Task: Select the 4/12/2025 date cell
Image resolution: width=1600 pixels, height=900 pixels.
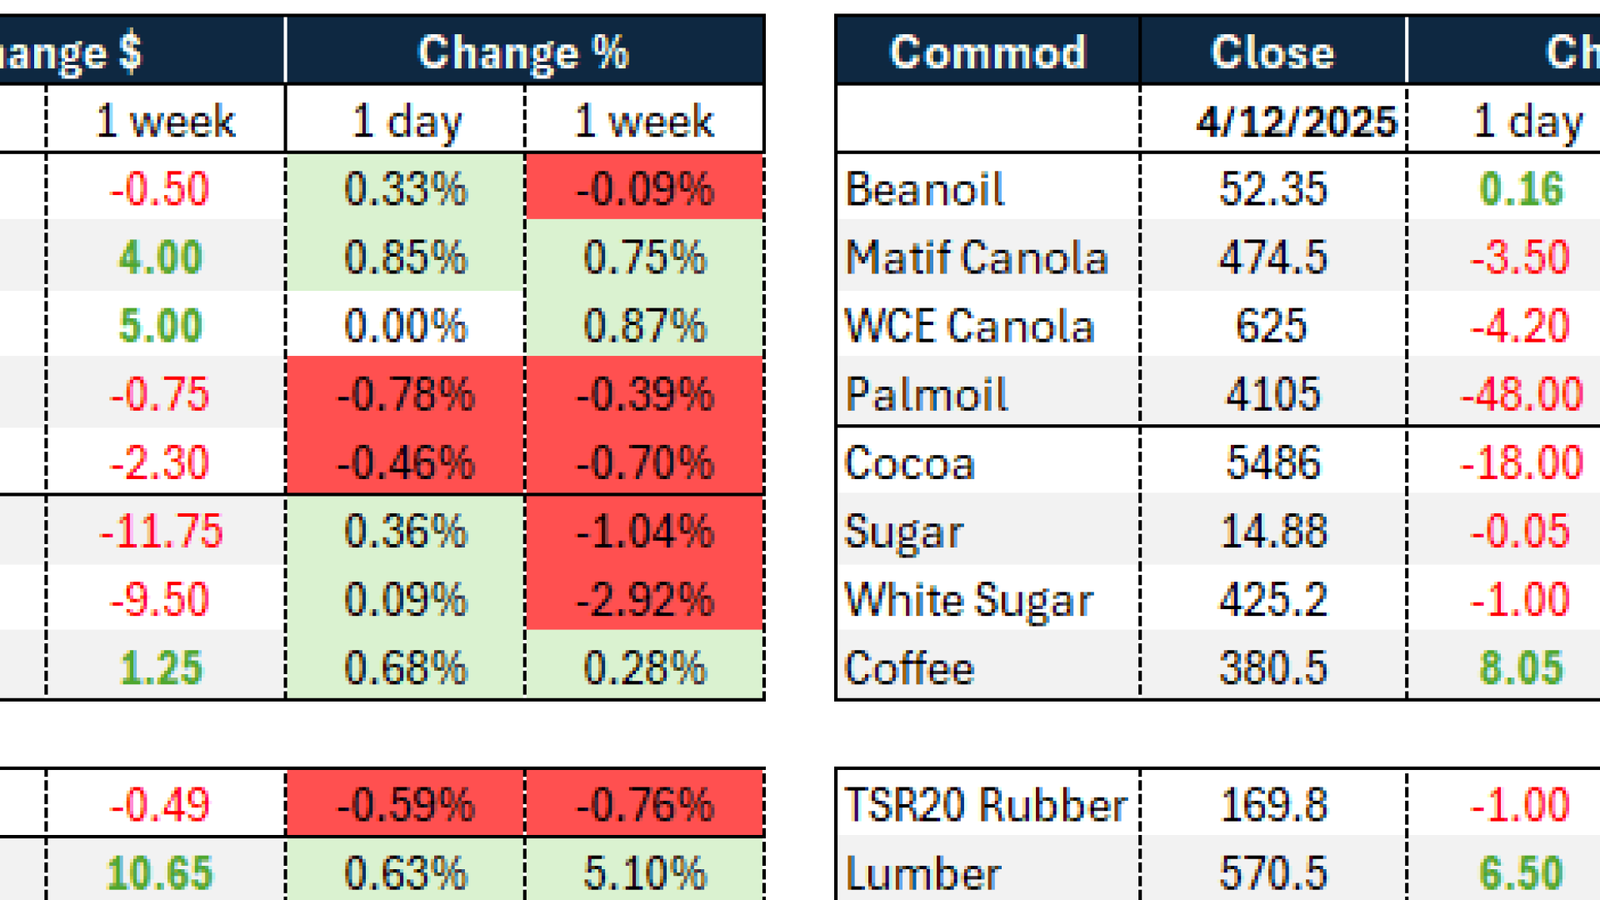Action: (x=1296, y=122)
